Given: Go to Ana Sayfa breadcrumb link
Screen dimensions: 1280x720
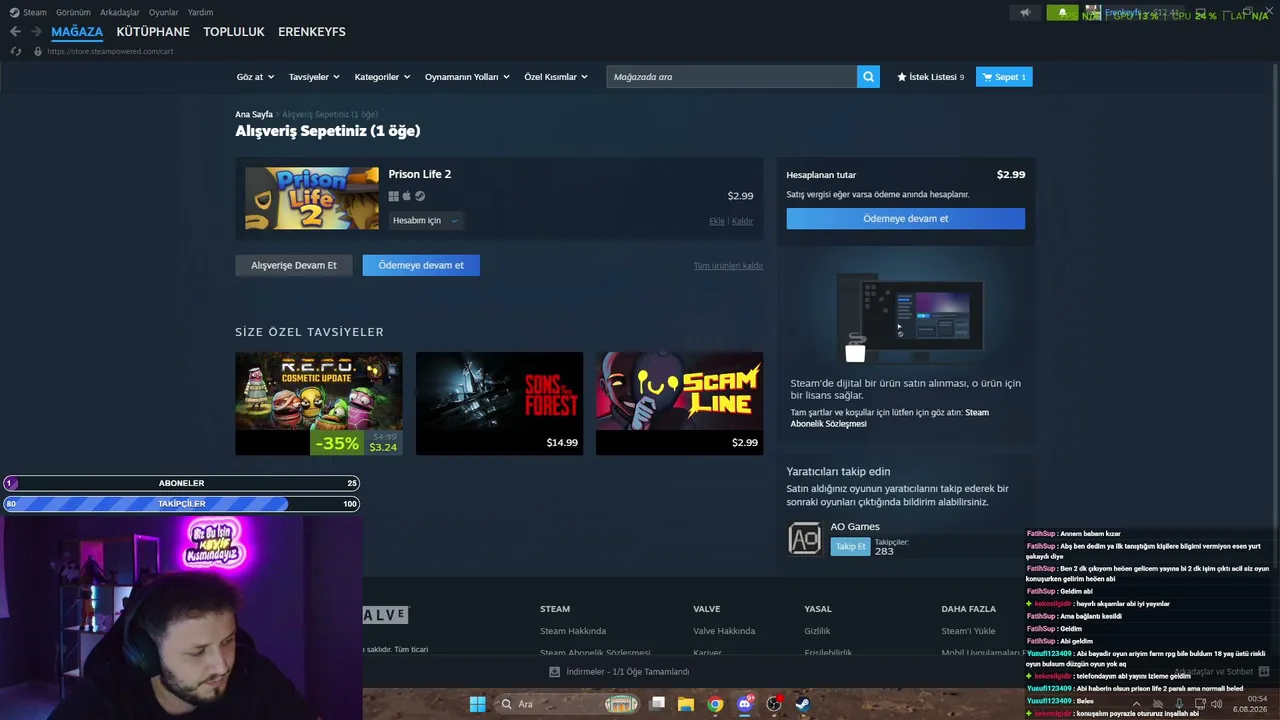Looking at the screenshot, I should [x=254, y=115].
